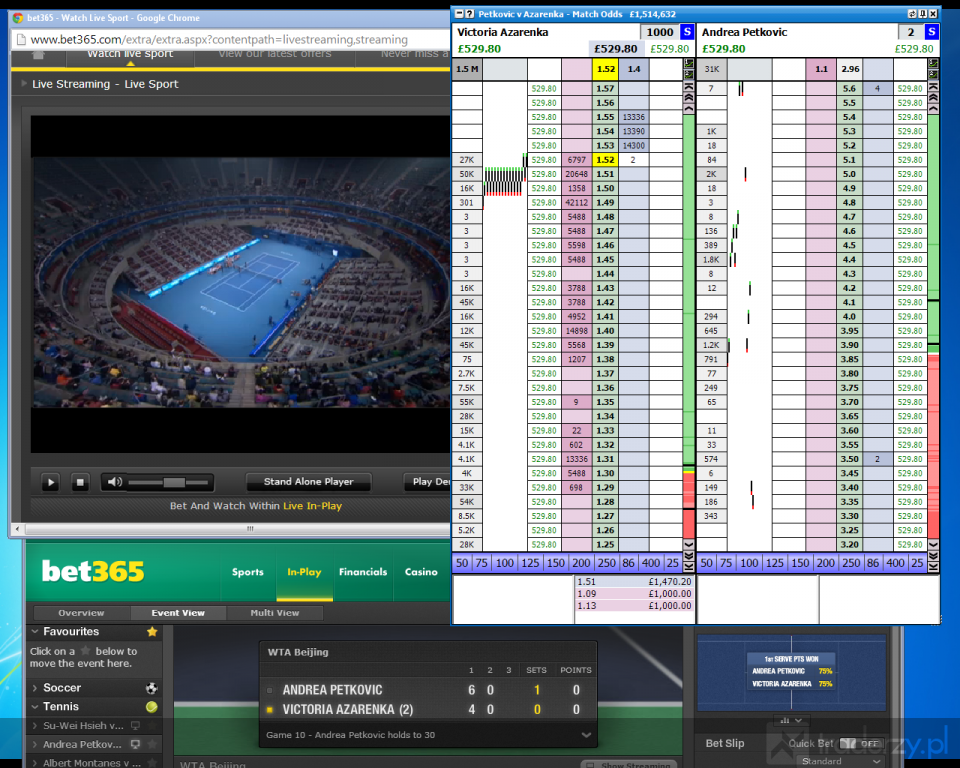960x768 pixels.
Task: Open the stats chart dropdown under match graphic
Action: 792,720
